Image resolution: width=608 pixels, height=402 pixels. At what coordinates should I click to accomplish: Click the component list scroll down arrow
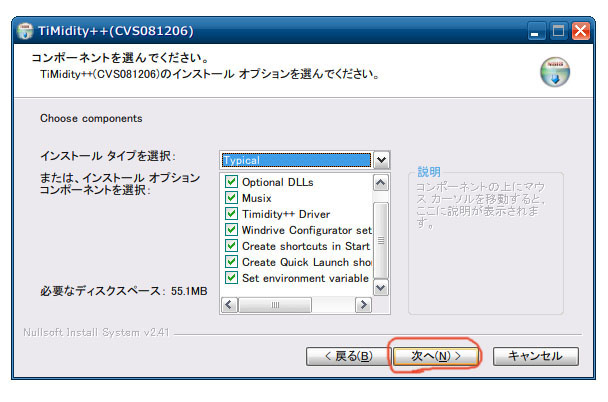[381, 288]
